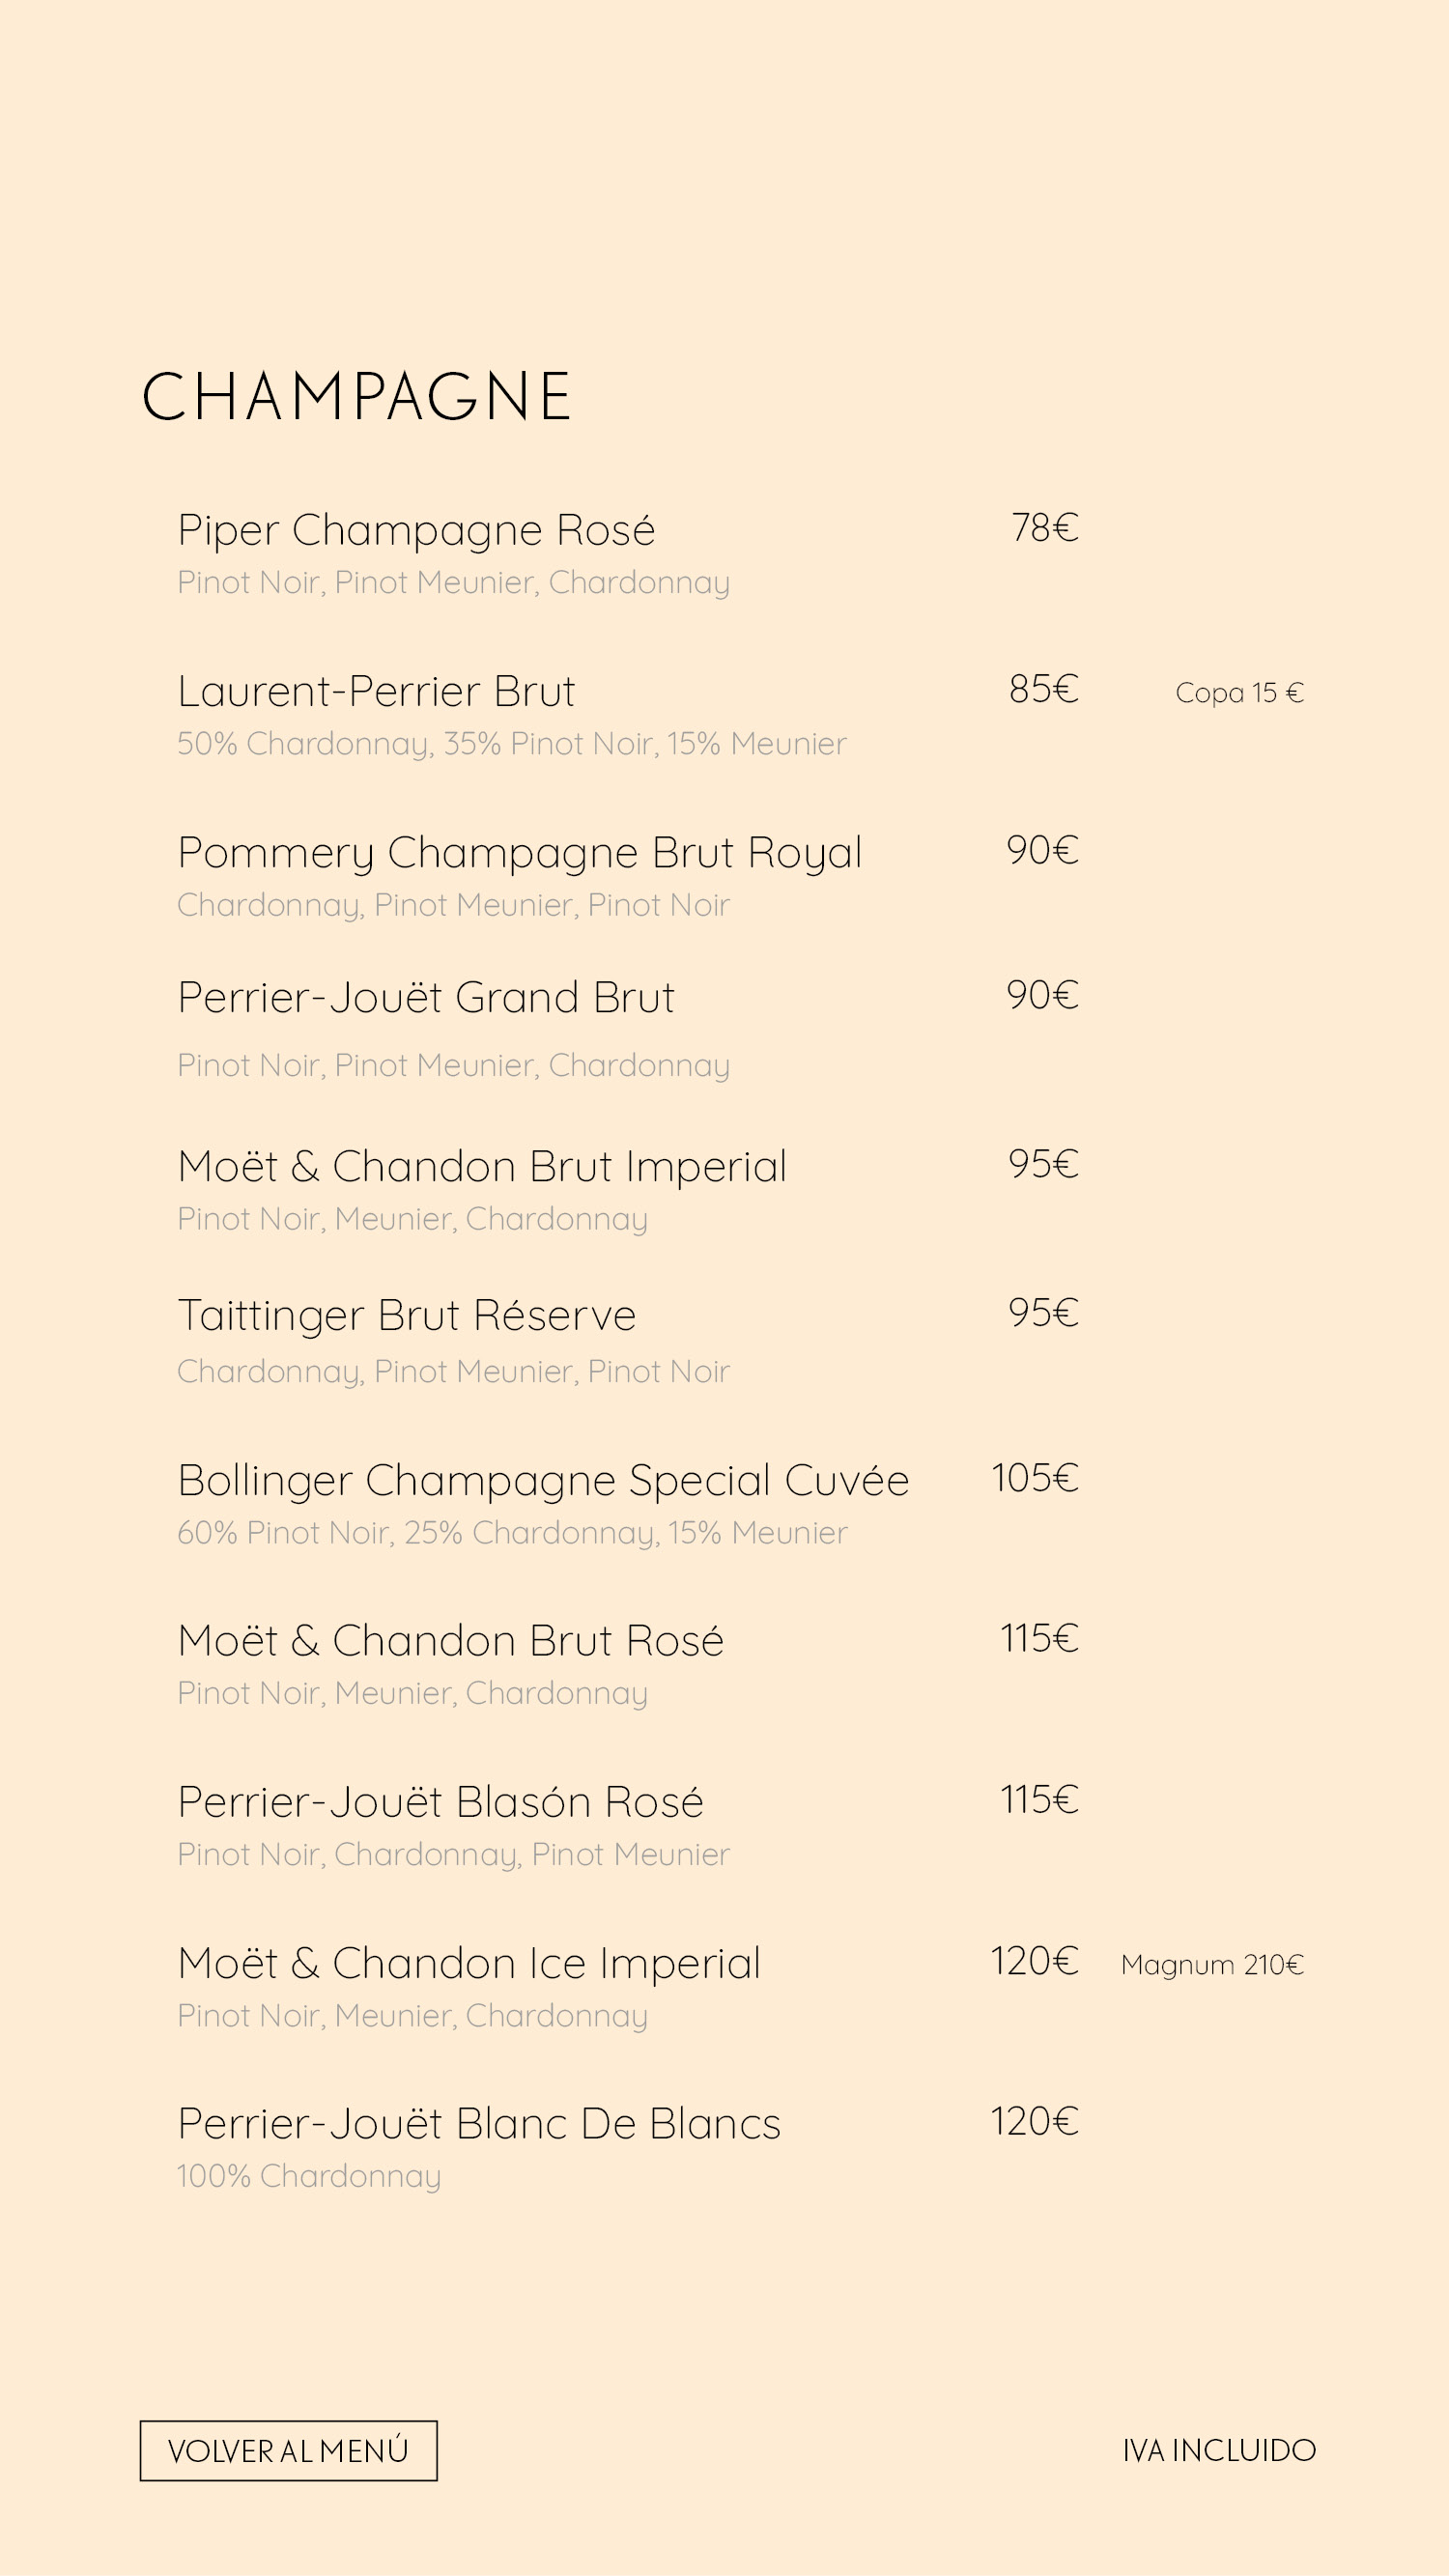
Task: Click the VOLVER AL MENÚ button
Action: tap(288, 2450)
